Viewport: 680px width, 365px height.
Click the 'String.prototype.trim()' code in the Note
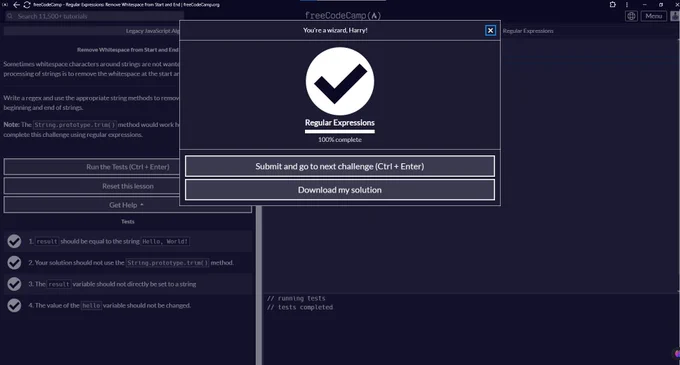(75, 125)
